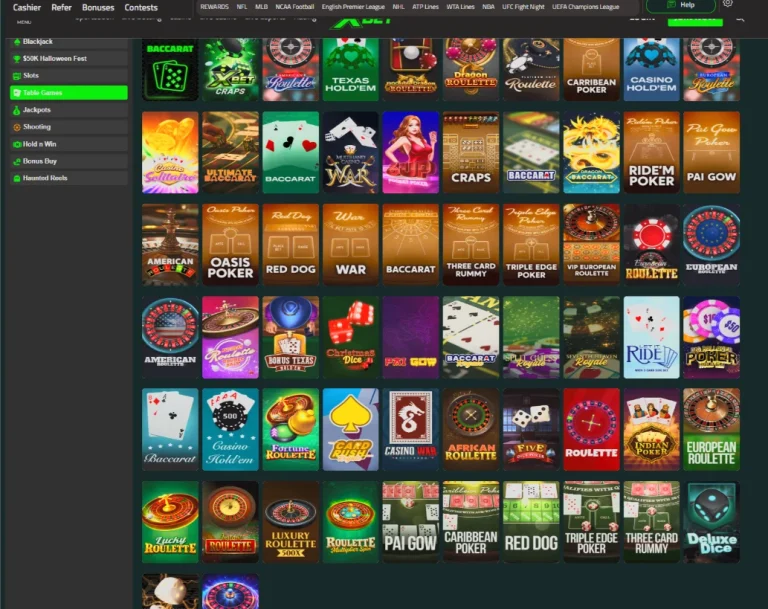
Task: Open the Cashier menu item
Action: click(x=27, y=7)
